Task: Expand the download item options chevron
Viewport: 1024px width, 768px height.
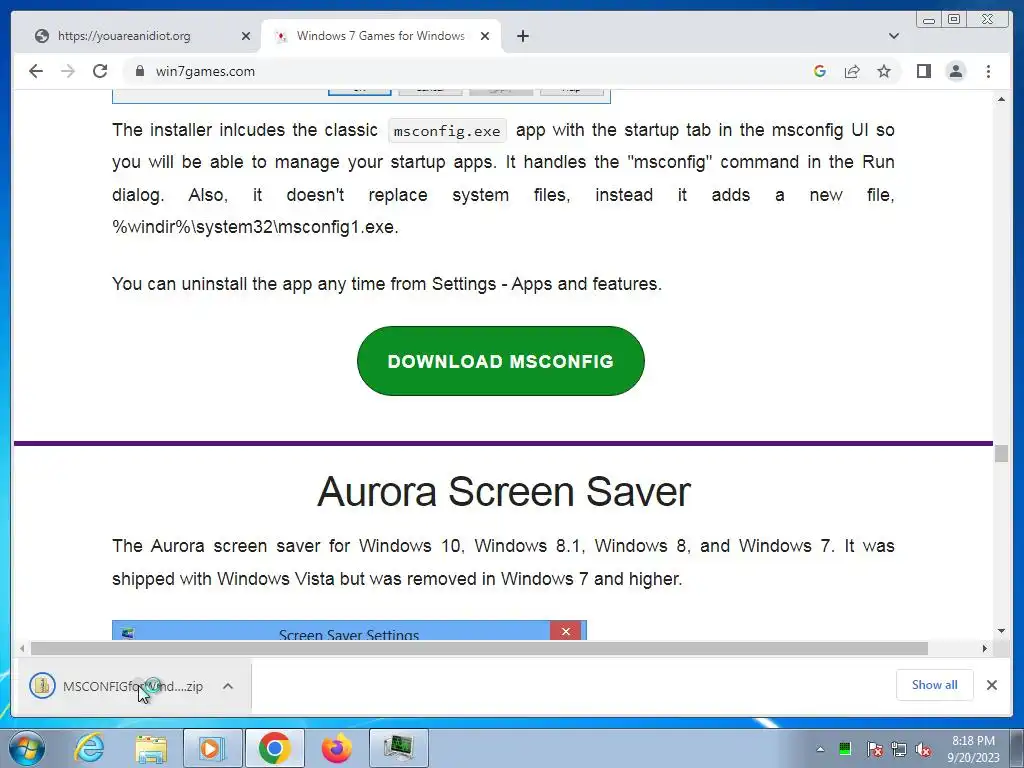Action: click(228, 686)
